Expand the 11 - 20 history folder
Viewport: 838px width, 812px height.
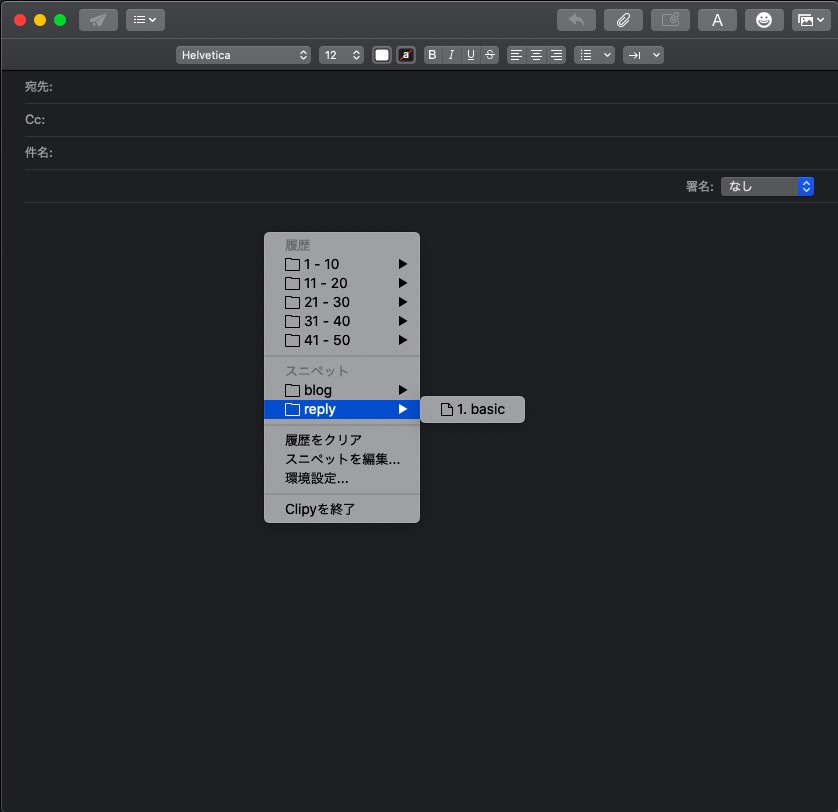[x=342, y=283]
